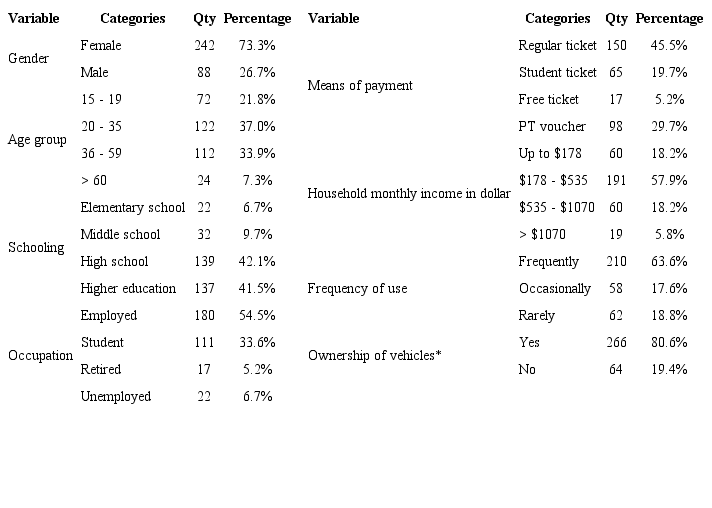The width and height of the screenshot is (712, 508).
Task: Click the Gender variable label
Action: pos(28,59)
